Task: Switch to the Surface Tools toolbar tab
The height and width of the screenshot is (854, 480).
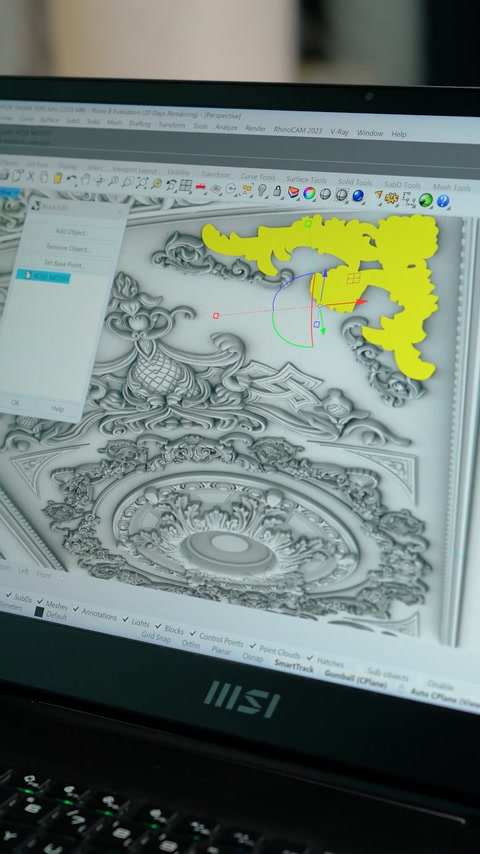Action: pos(306,180)
